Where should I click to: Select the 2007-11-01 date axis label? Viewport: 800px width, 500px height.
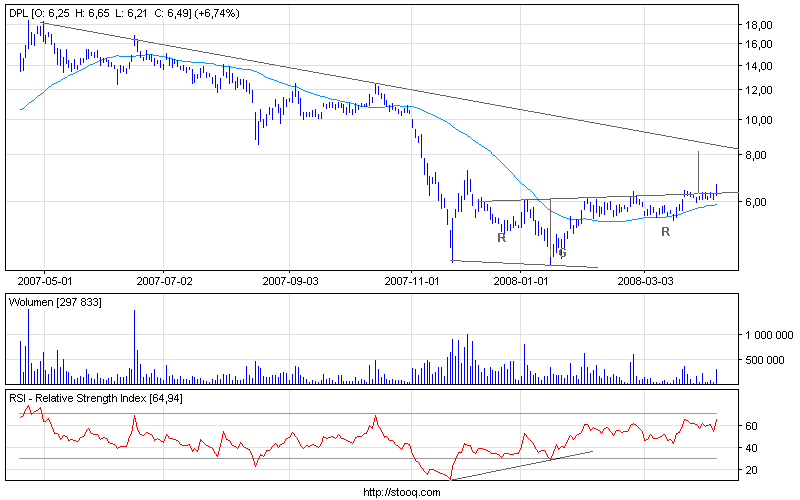click(x=412, y=281)
